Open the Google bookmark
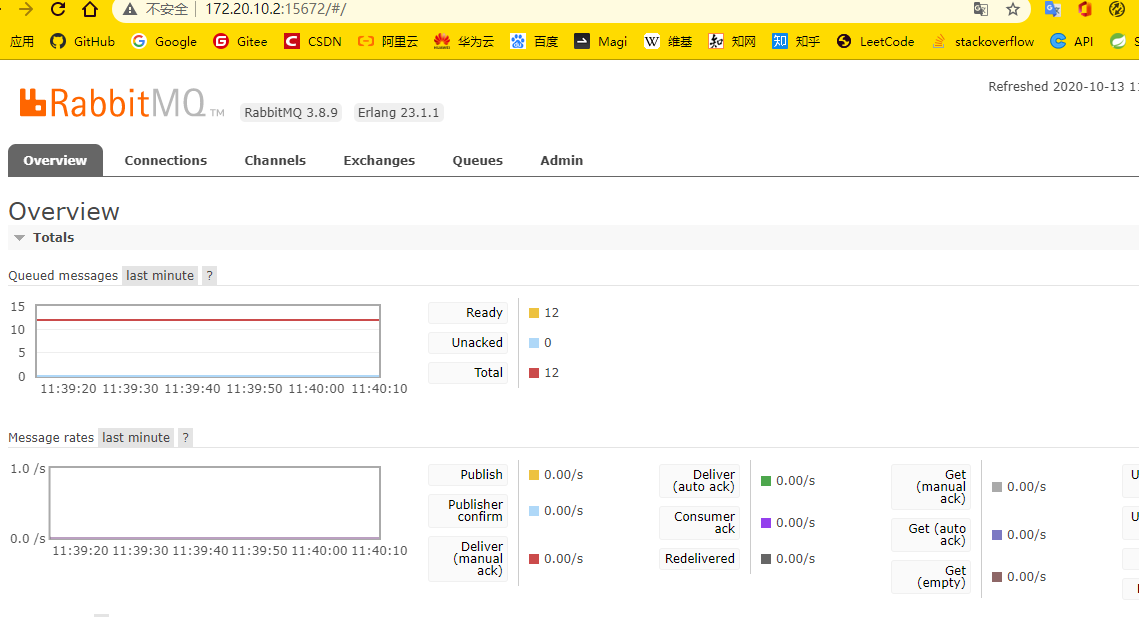The image size is (1139, 617). 164,41
